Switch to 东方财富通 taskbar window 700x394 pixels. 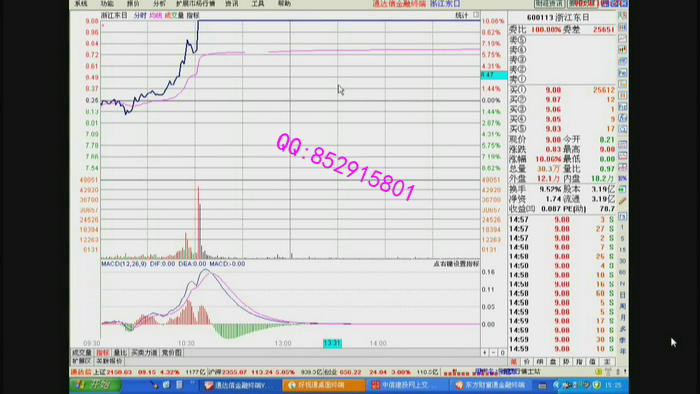tap(490, 385)
